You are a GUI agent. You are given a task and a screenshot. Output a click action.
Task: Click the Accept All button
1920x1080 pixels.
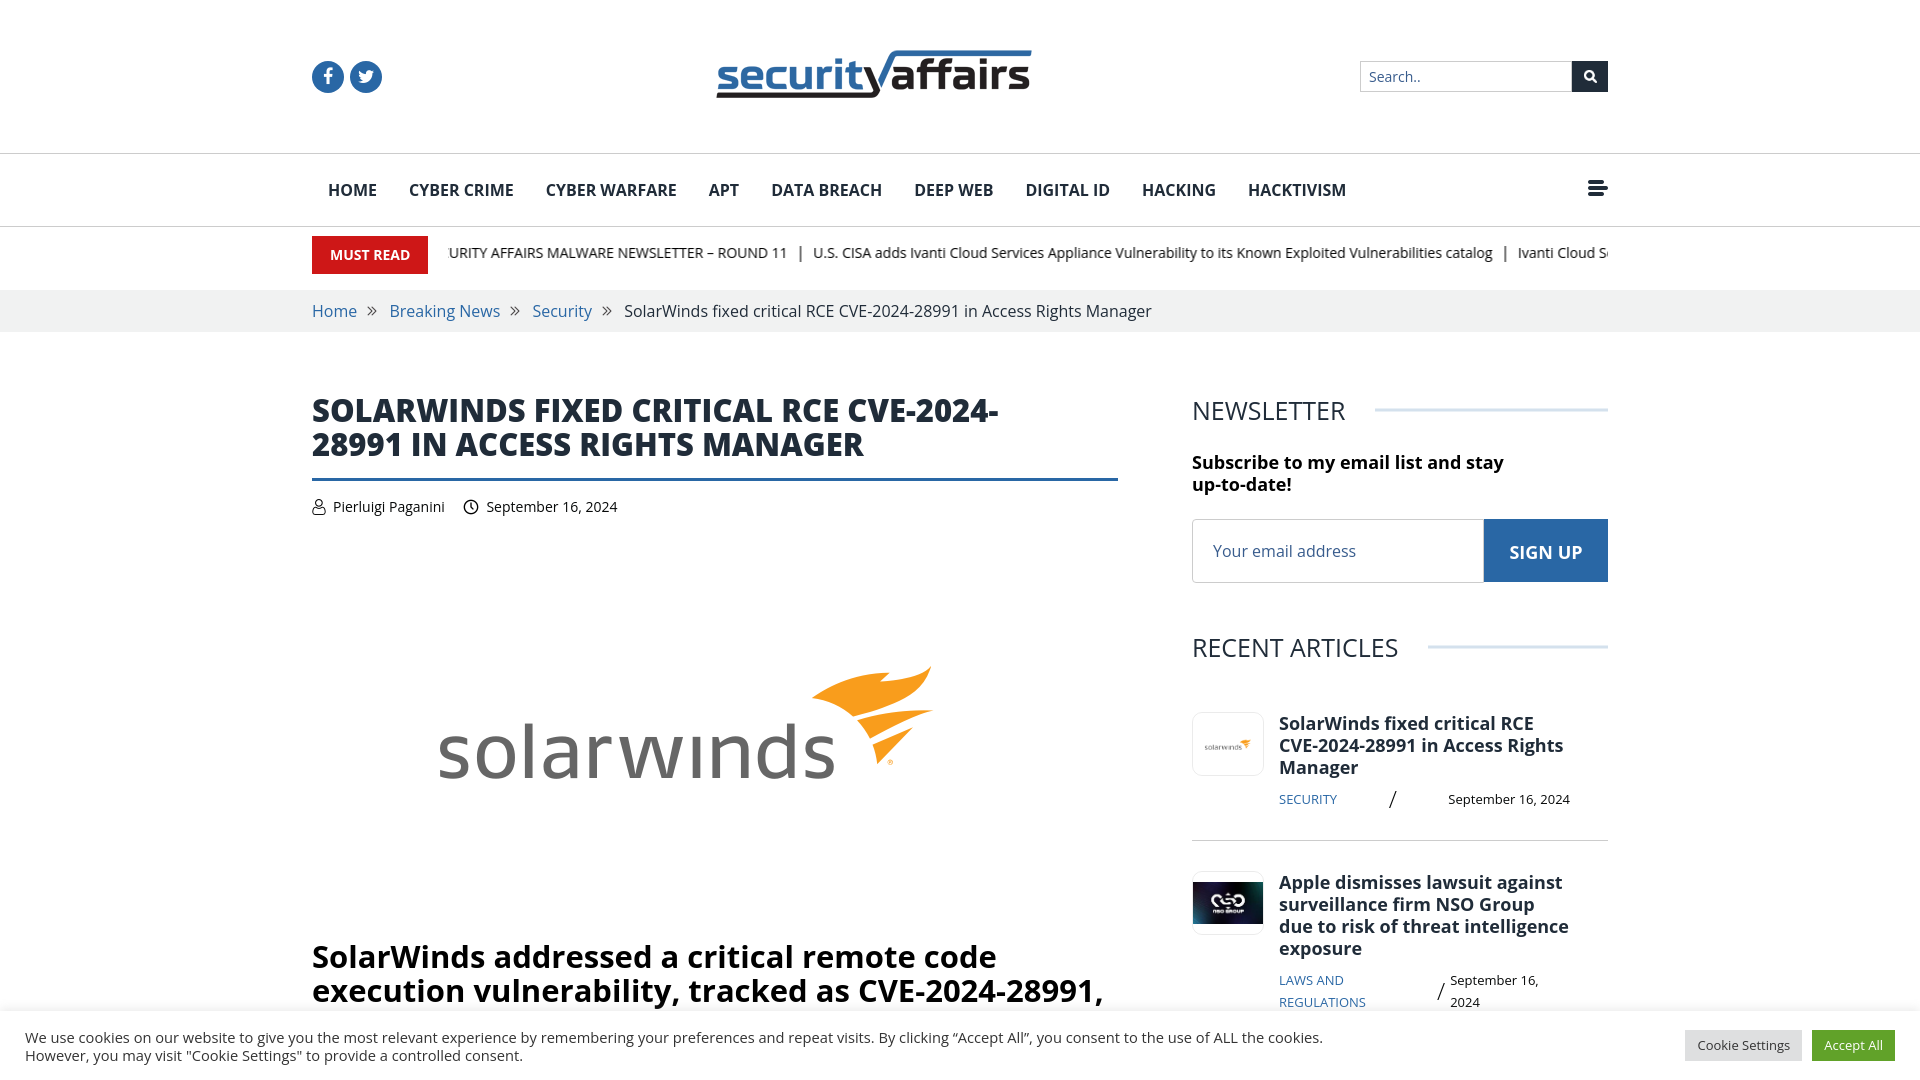click(x=1853, y=1044)
